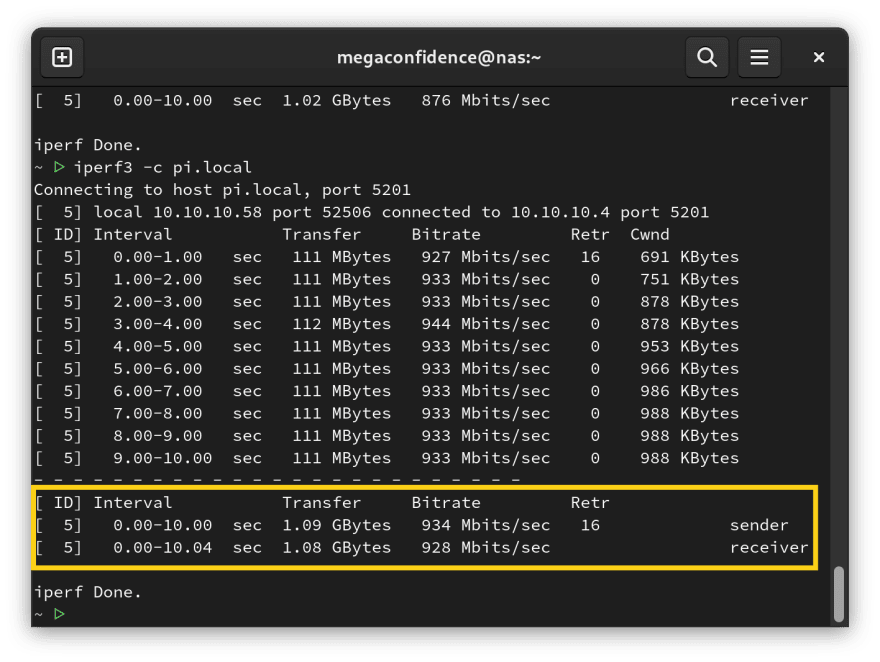The image size is (880, 662).
Task: Click the 934 Mbits/sec sender bitrate
Action: [485, 525]
